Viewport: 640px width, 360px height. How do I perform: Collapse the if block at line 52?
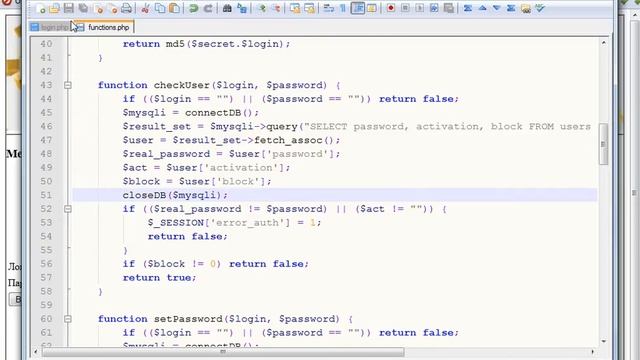point(68,209)
